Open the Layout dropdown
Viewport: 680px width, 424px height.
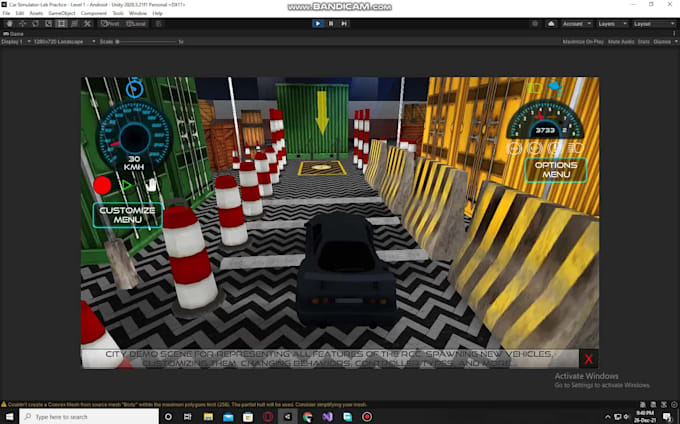point(654,24)
